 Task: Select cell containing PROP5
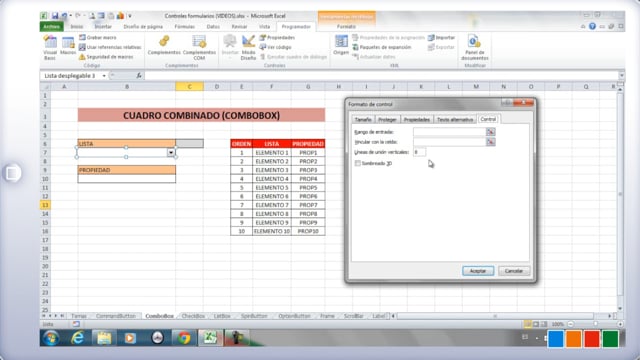click(308, 188)
